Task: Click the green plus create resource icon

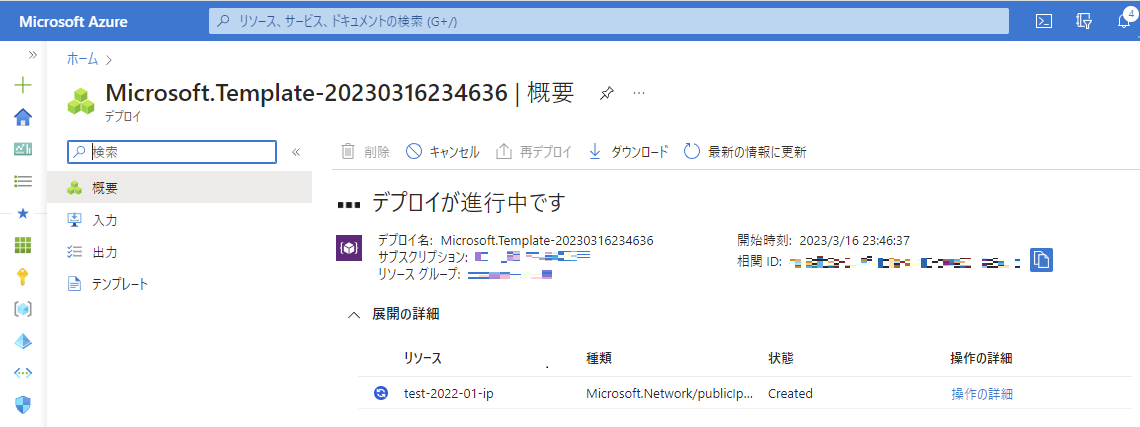Action: click(x=23, y=85)
